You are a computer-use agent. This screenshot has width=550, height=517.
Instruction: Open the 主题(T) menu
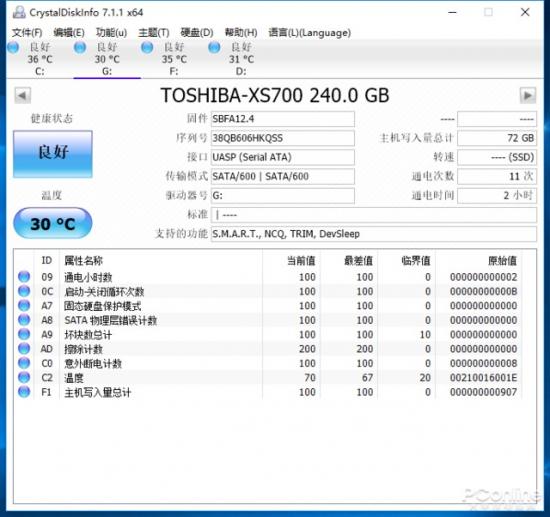[154, 33]
